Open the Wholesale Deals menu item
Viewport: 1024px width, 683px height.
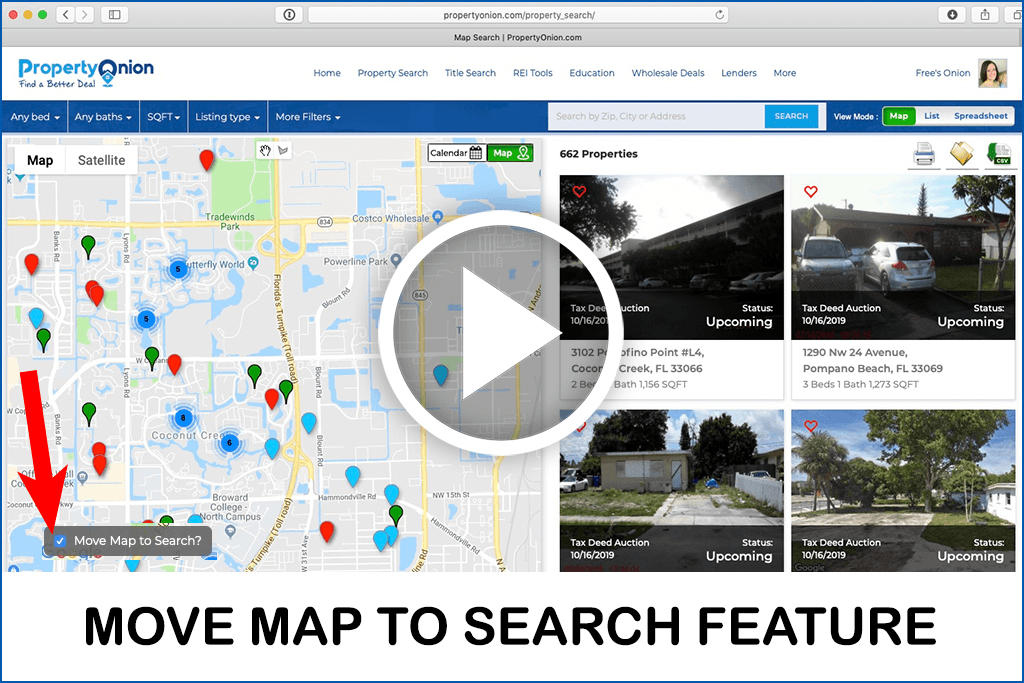pyautogui.click(x=668, y=72)
